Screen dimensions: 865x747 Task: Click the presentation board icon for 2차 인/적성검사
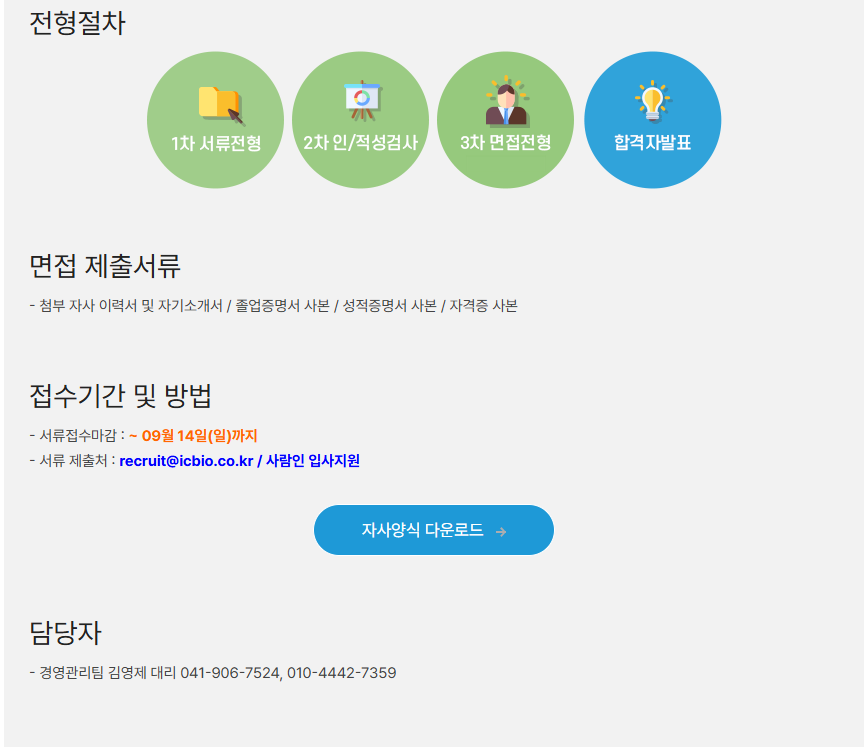pos(362,100)
